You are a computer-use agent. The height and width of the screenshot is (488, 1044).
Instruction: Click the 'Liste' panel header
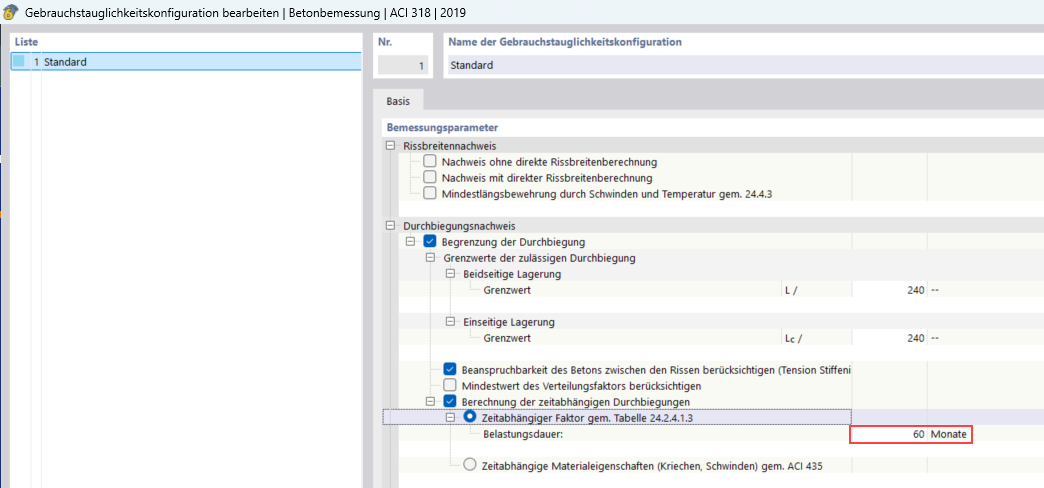(27, 42)
